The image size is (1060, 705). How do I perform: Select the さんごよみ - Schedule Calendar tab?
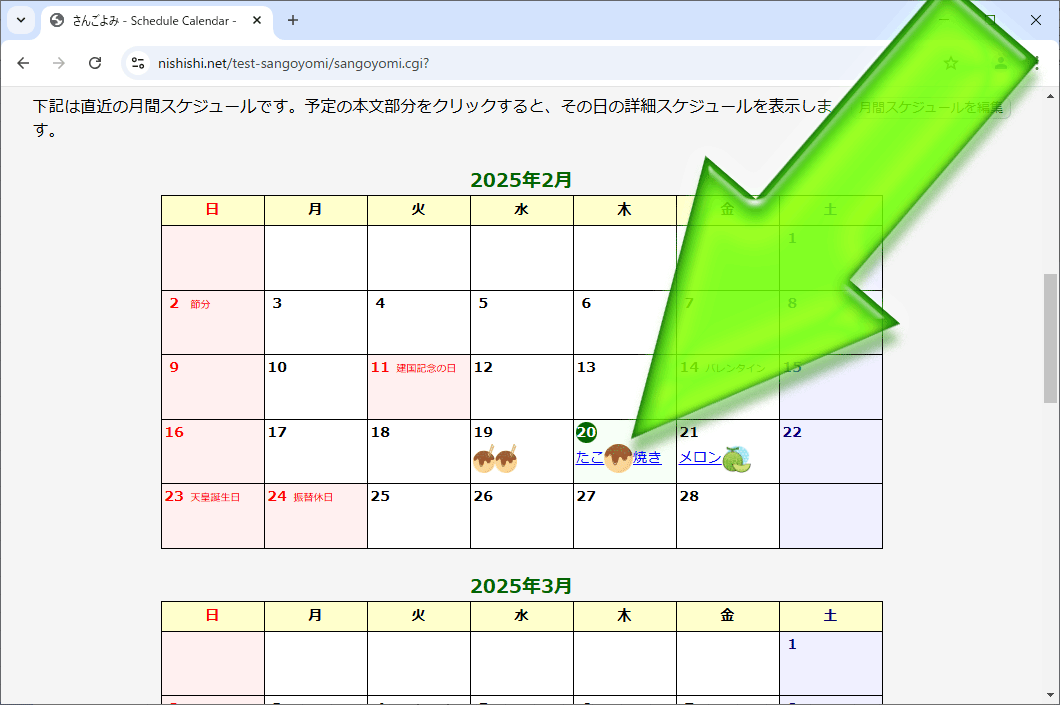tap(158, 21)
